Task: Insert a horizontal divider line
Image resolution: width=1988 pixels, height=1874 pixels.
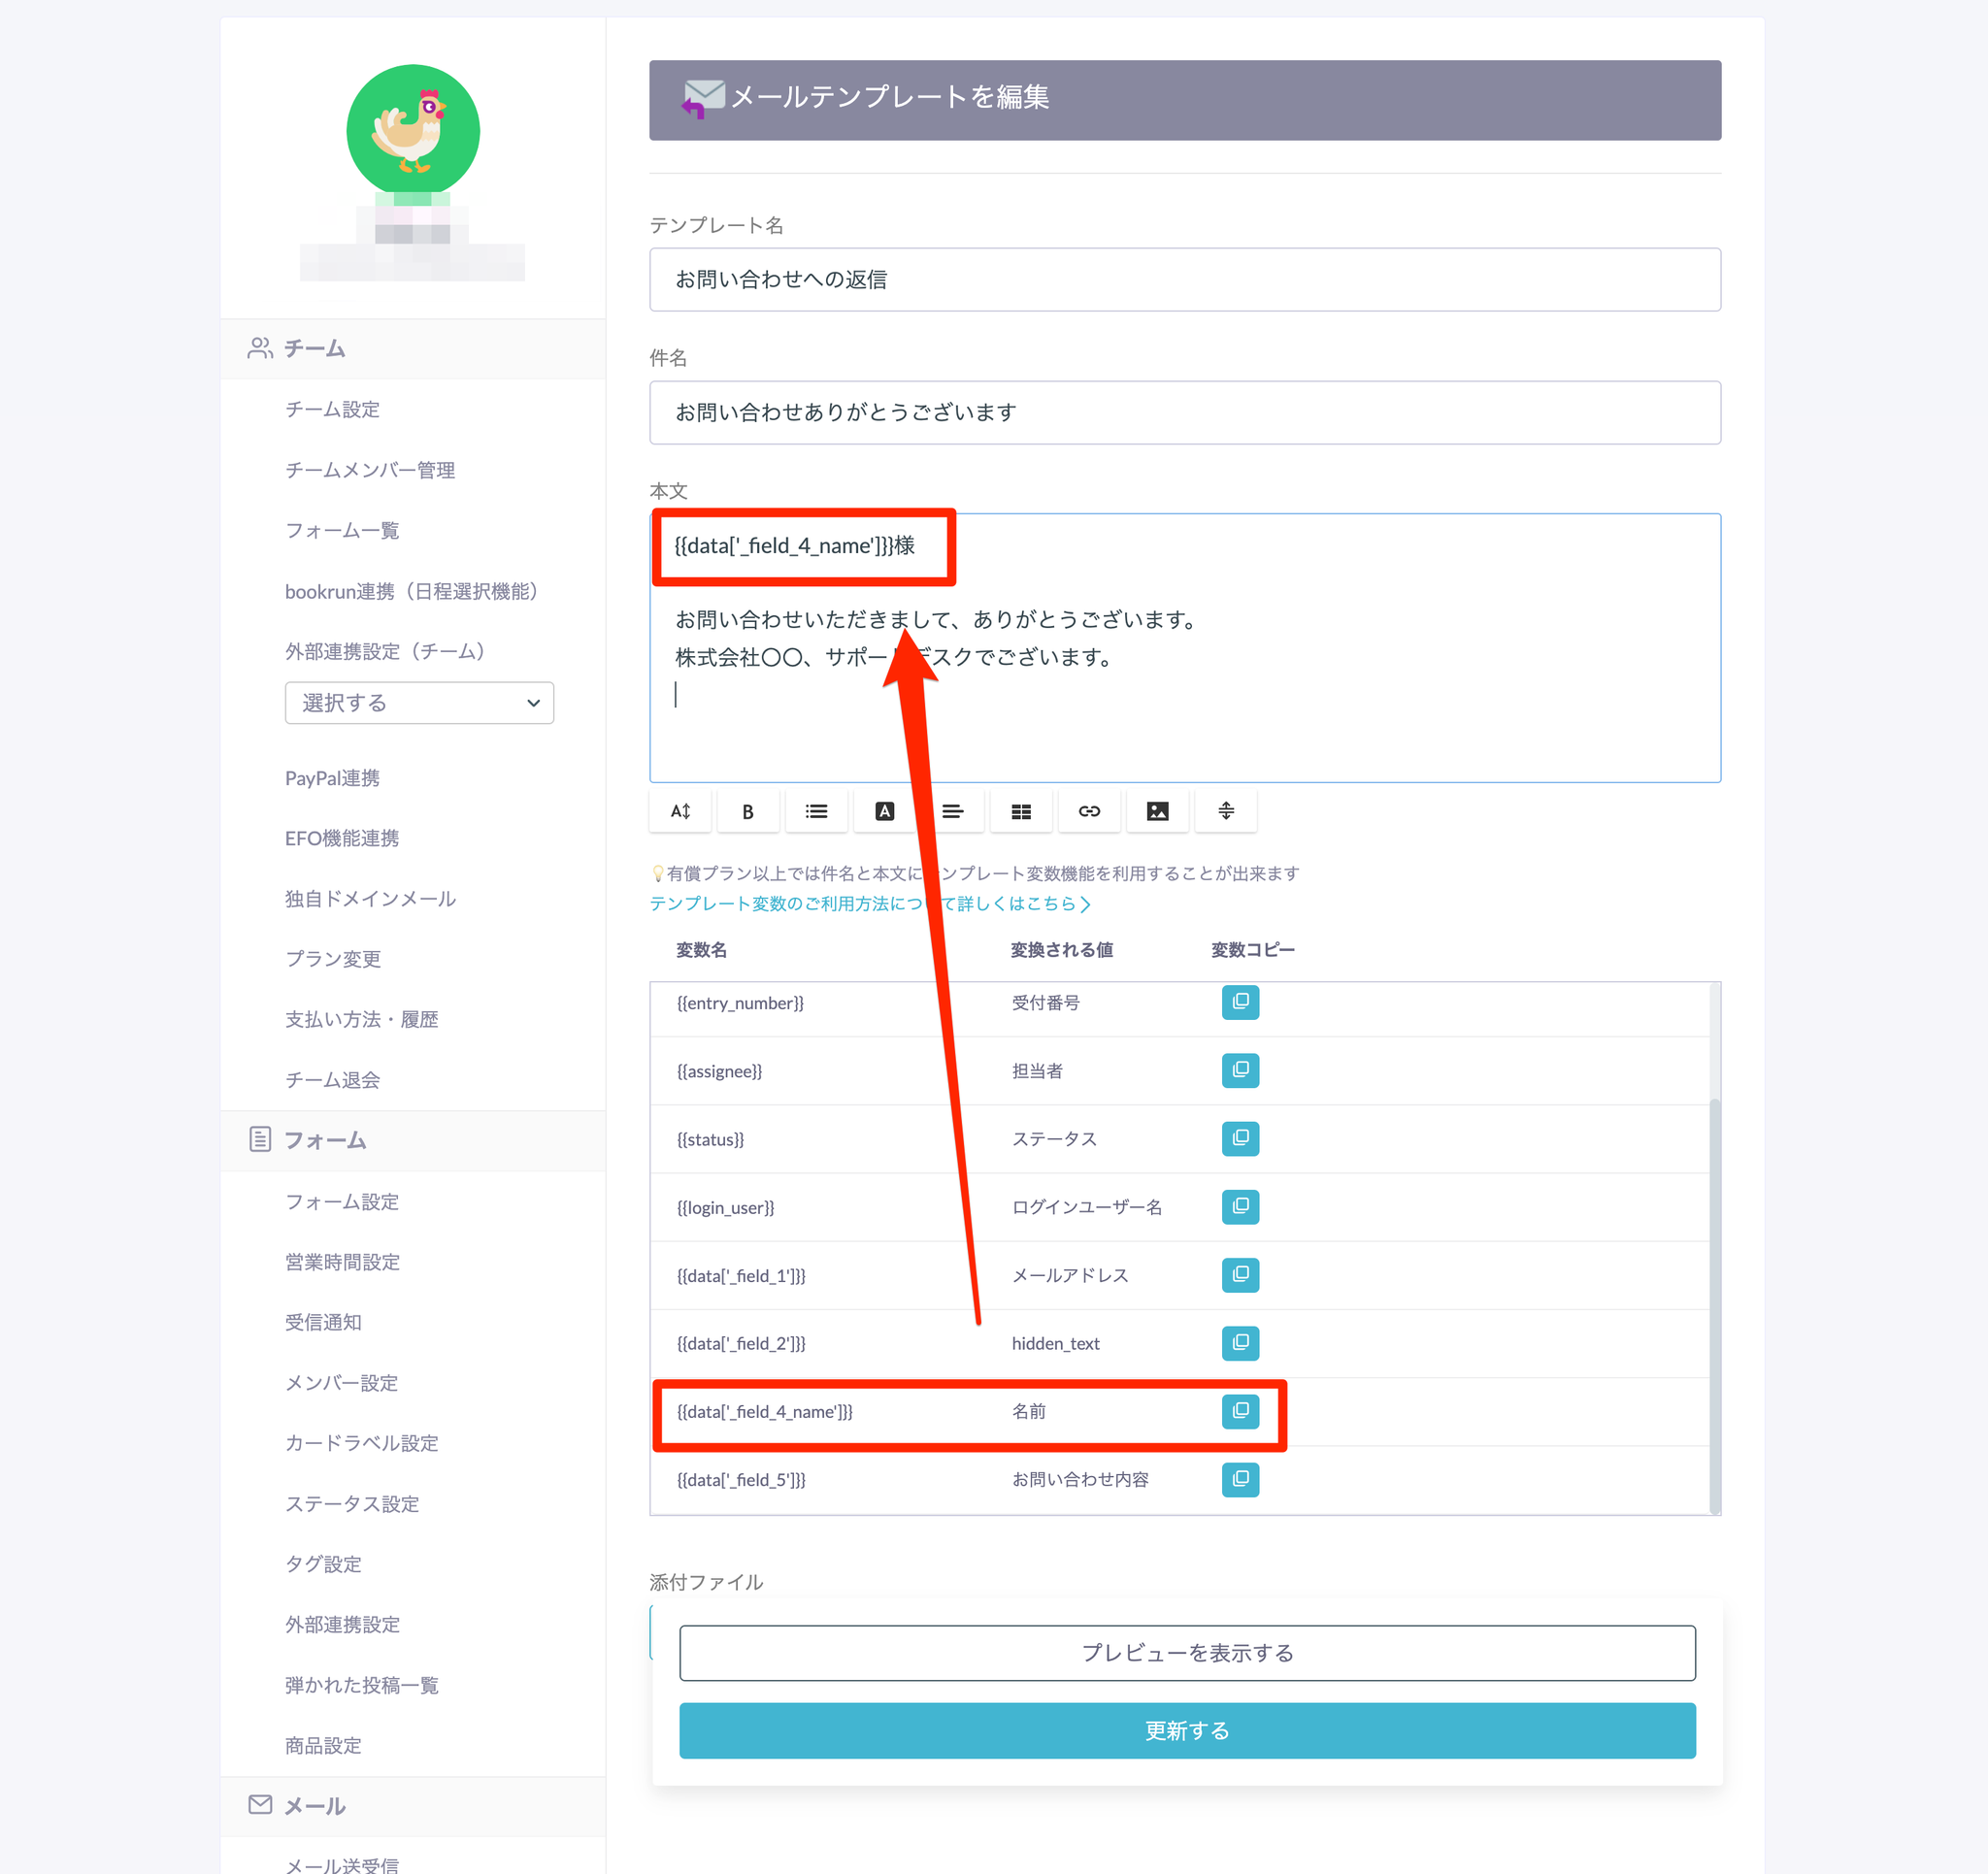Action: [1226, 811]
